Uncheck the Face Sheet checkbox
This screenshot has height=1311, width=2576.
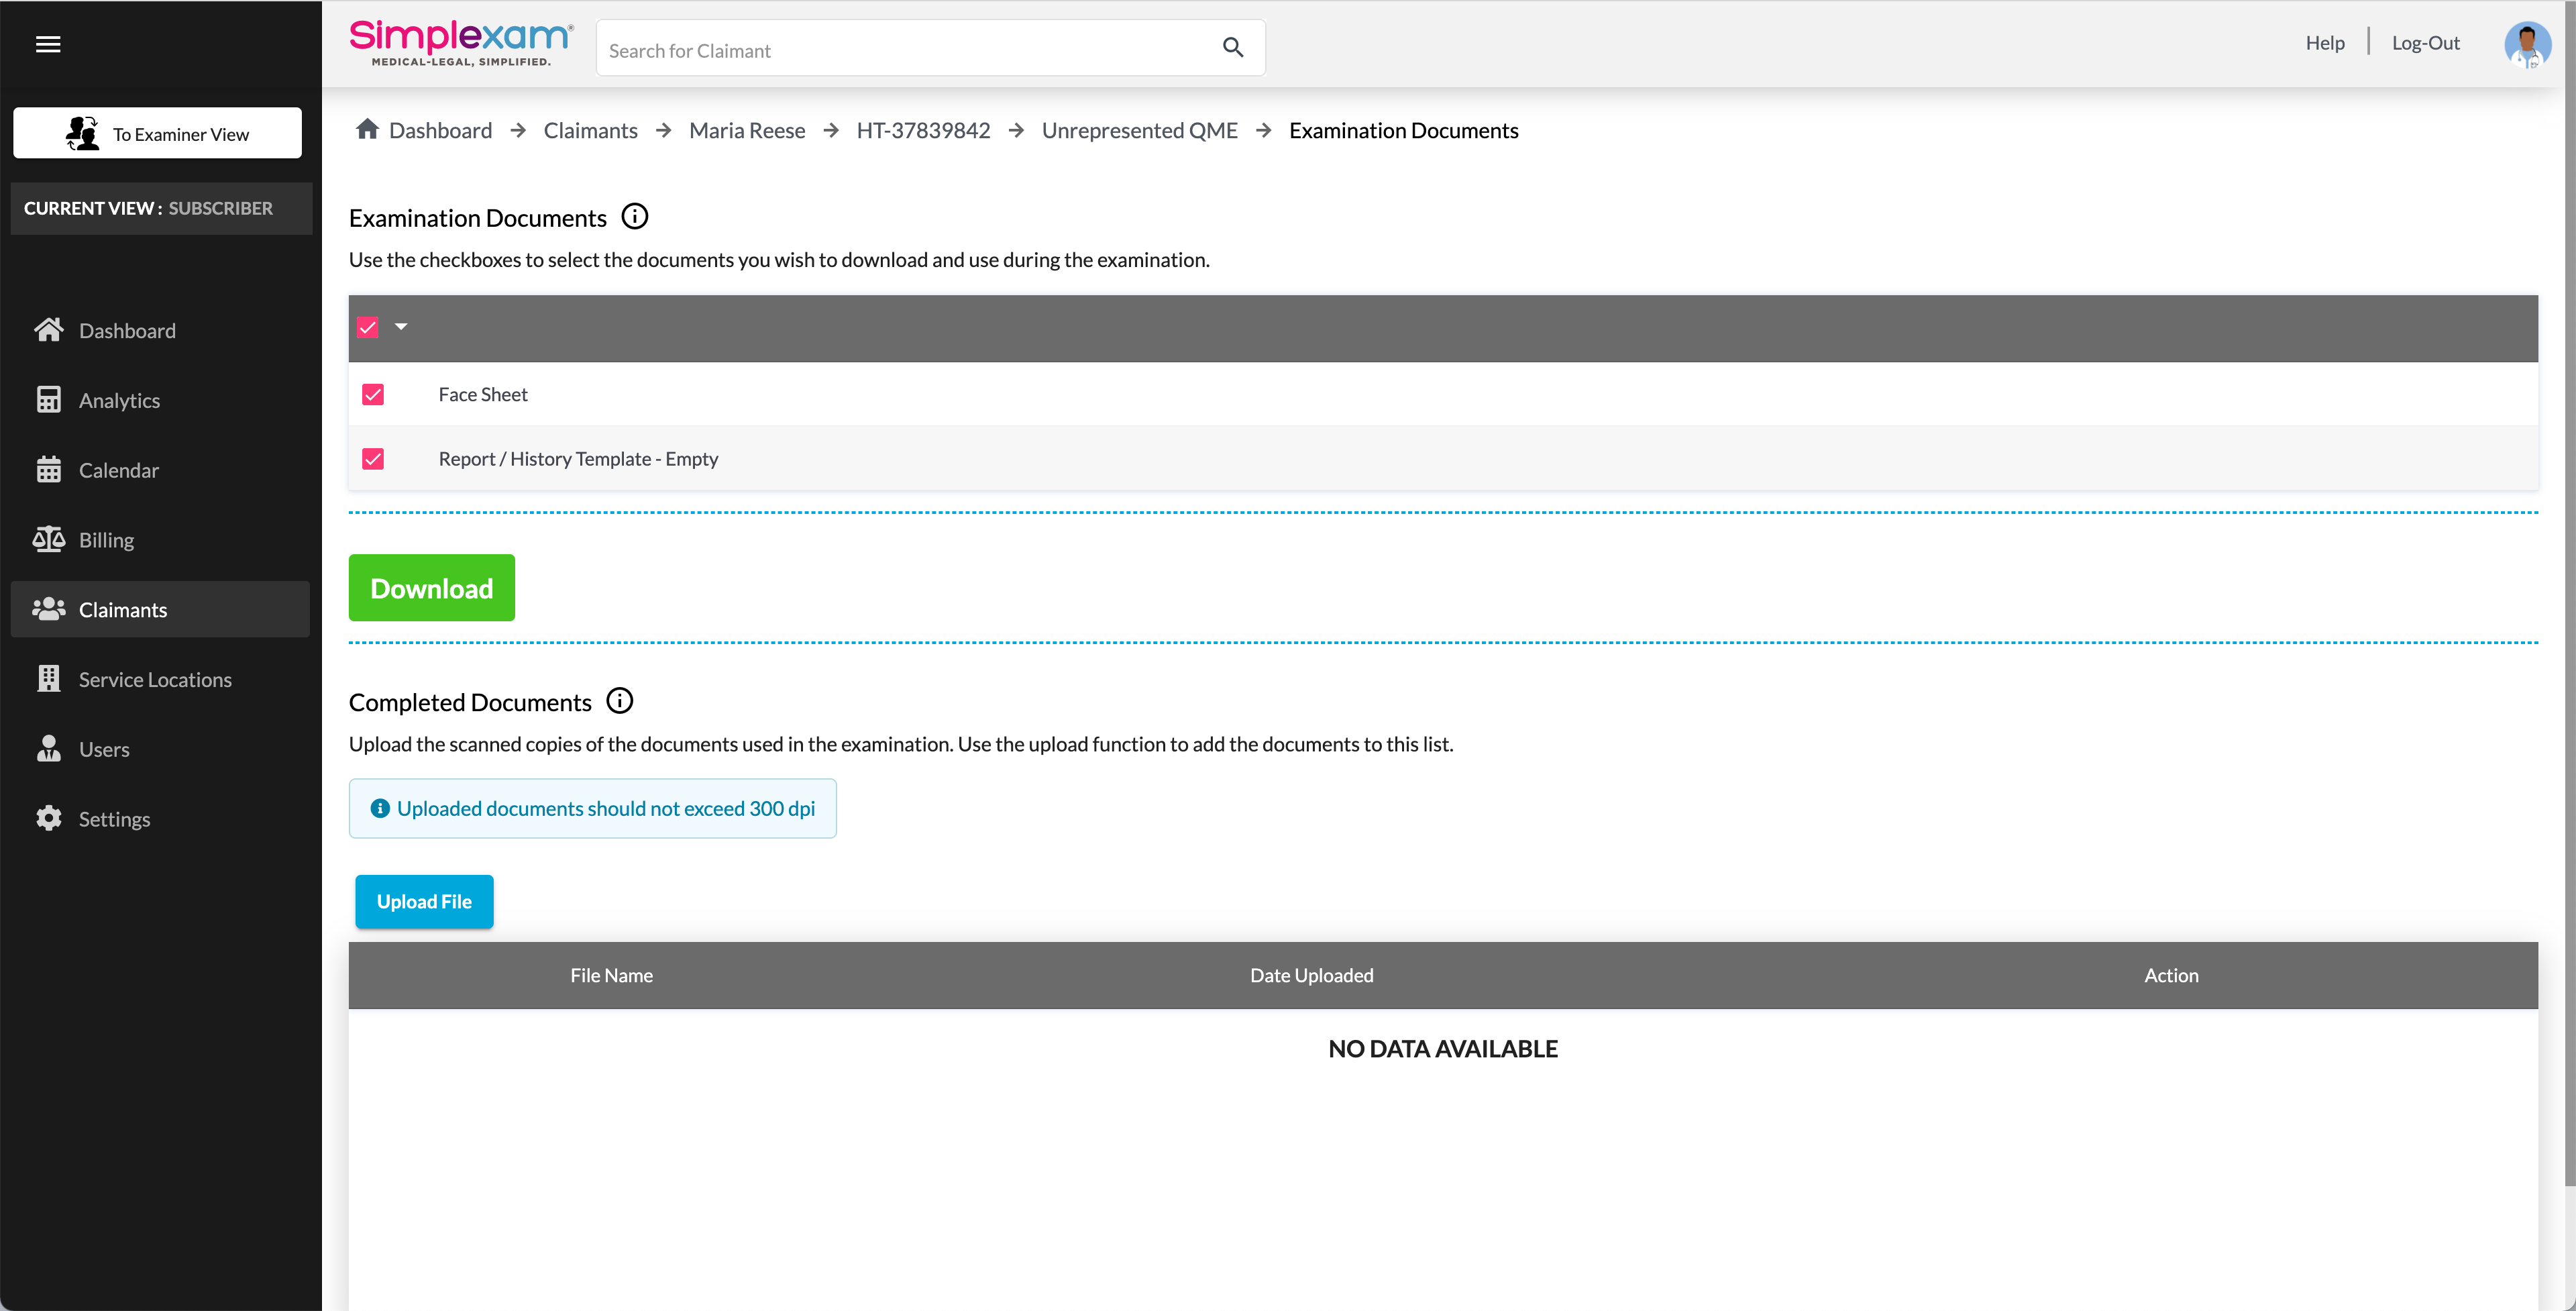[373, 394]
